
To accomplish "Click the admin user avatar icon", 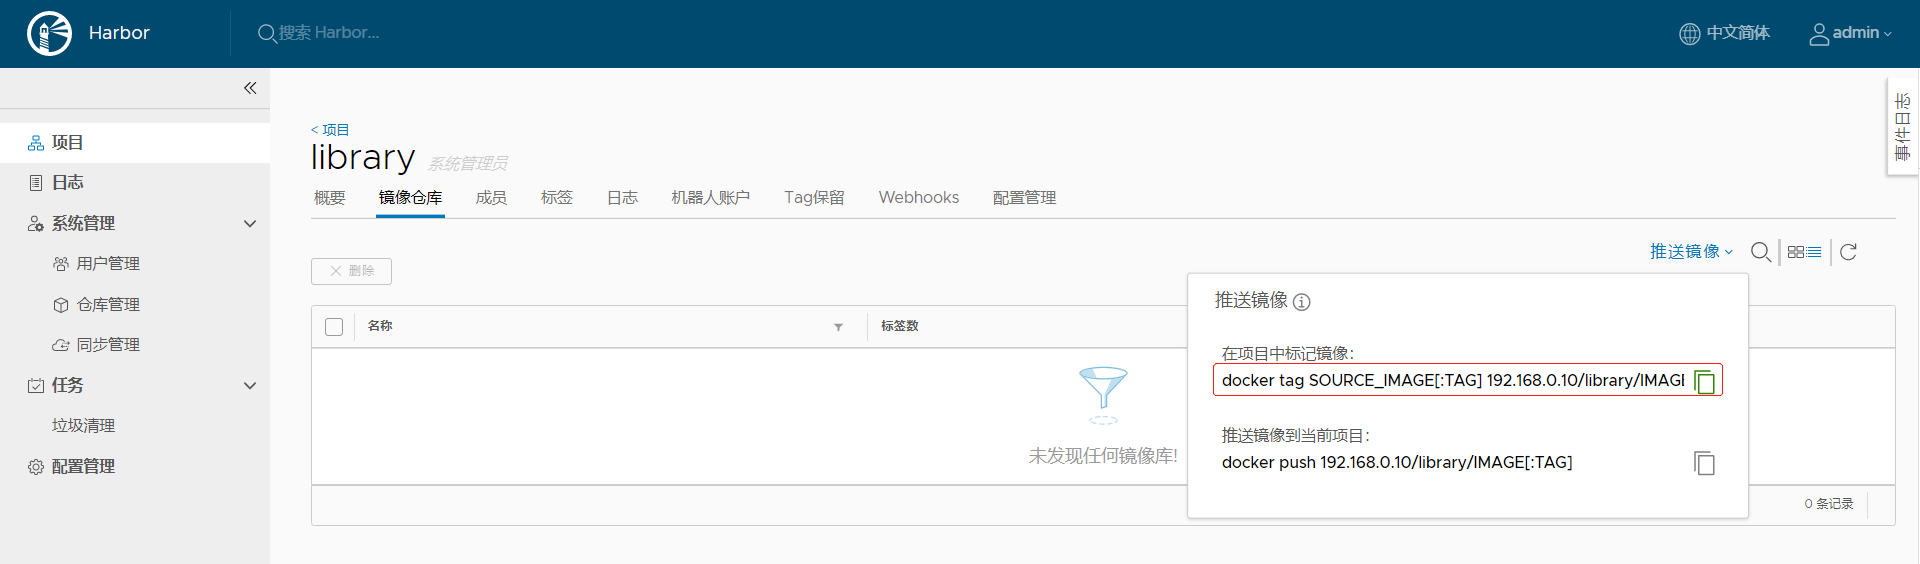I will (1819, 34).
